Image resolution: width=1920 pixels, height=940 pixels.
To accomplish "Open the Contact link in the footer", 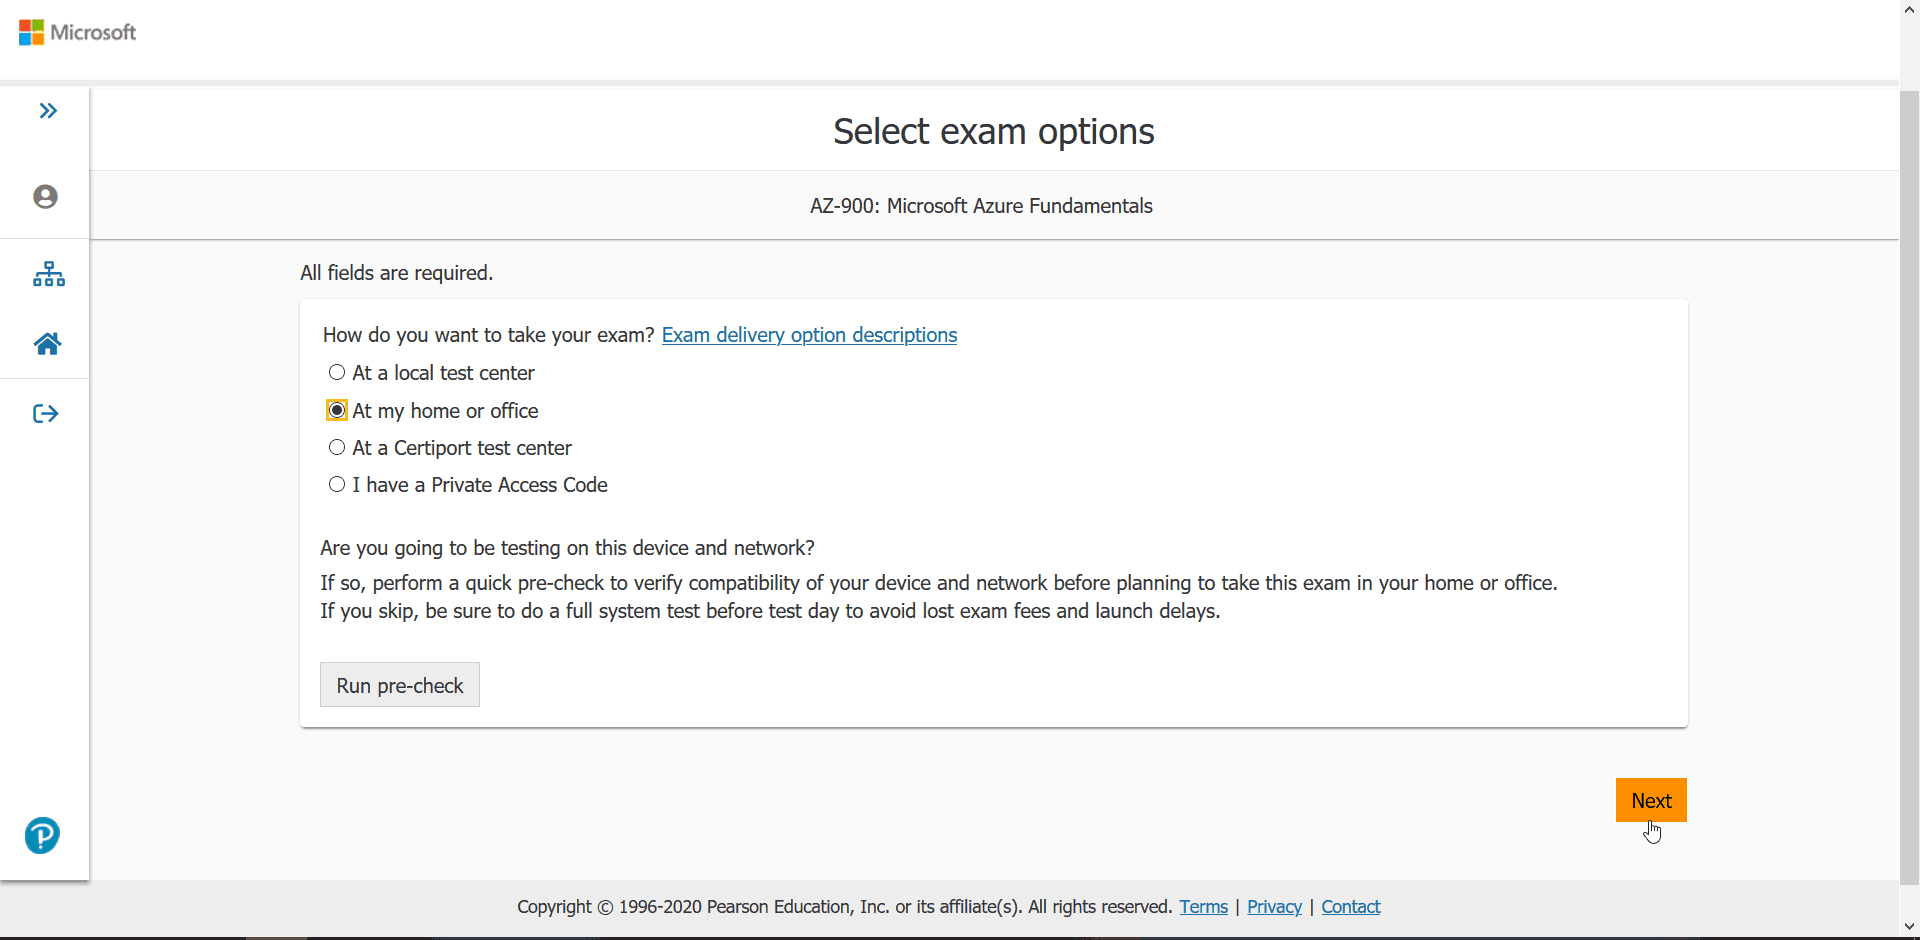I will [x=1350, y=906].
